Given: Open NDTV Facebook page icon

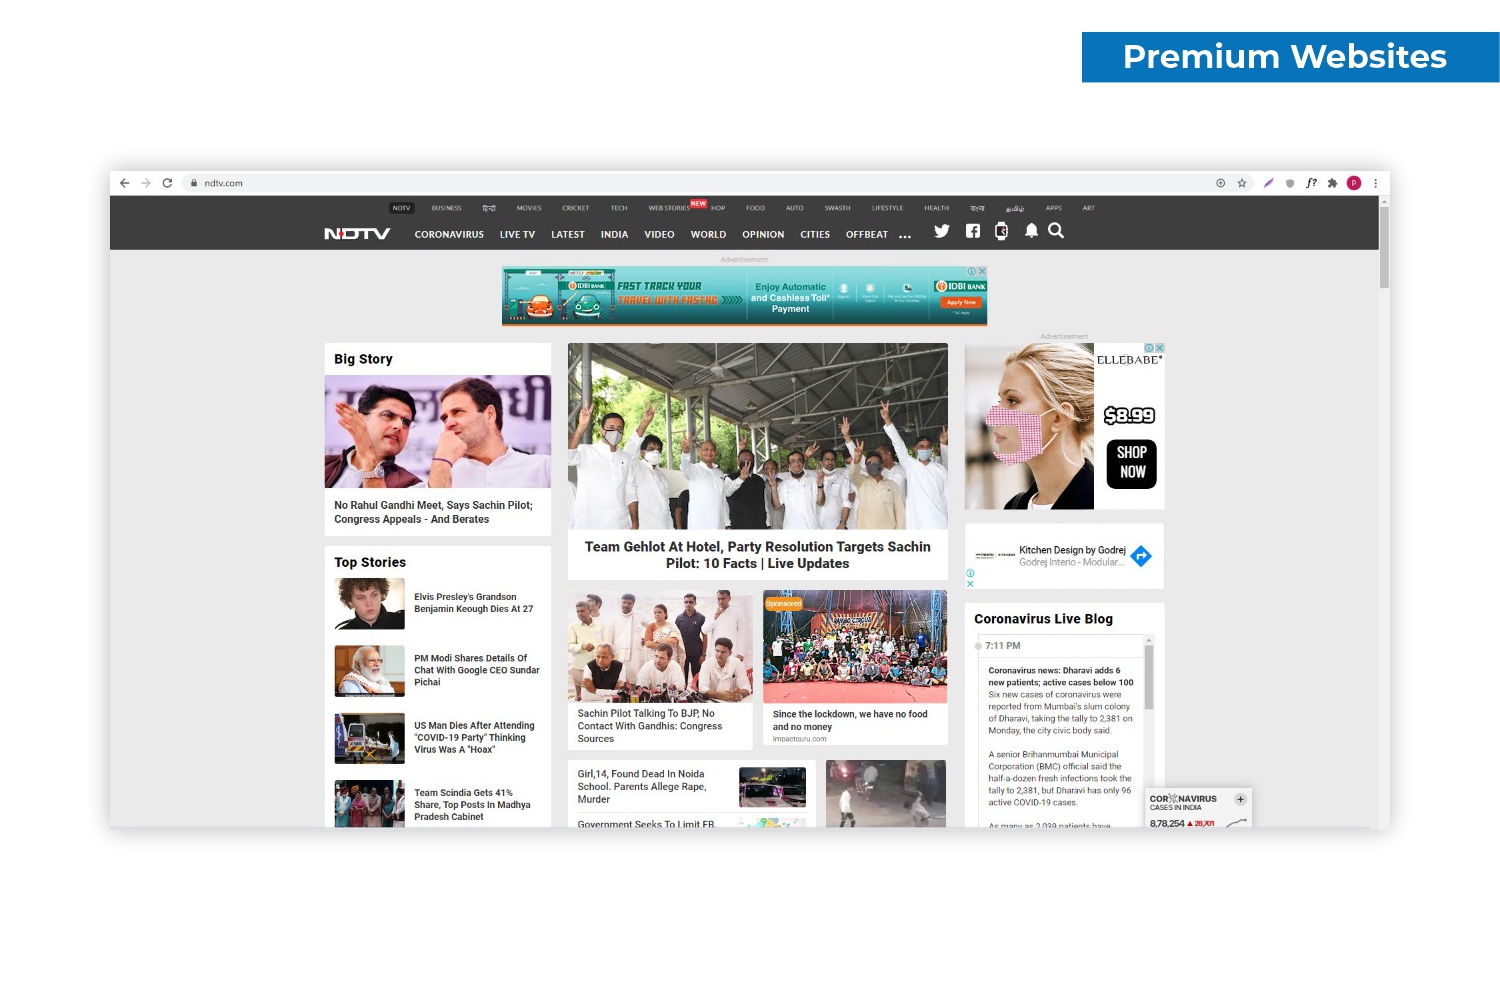Looking at the screenshot, I should coord(972,231).
